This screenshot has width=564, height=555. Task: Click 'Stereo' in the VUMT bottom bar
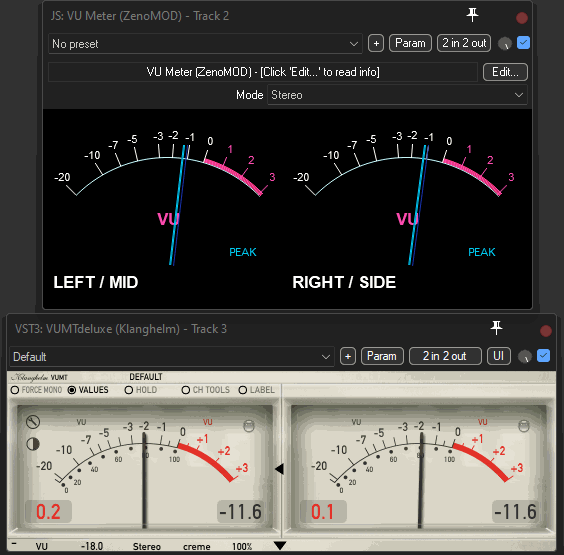click(147, 546)
